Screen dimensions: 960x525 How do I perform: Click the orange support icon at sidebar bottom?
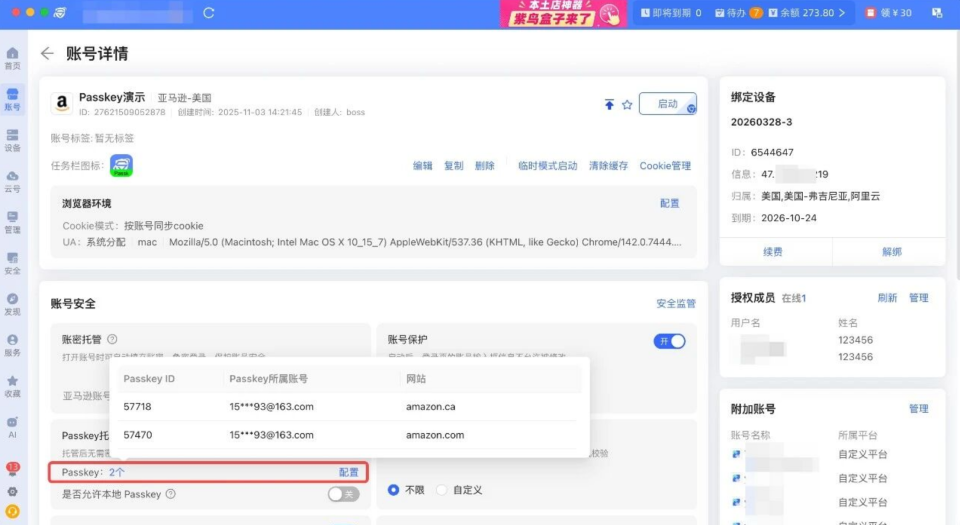(12, 511)
